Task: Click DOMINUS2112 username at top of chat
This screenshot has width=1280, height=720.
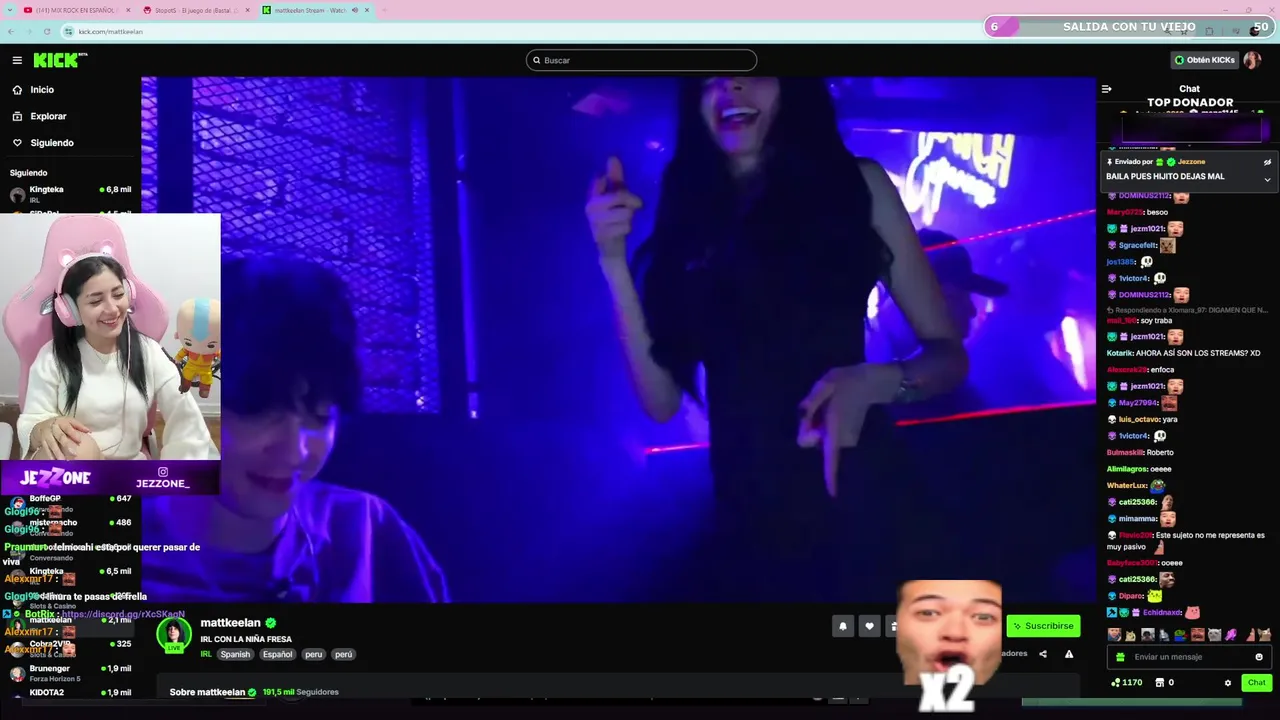Action: click(x=1144, y=196)
